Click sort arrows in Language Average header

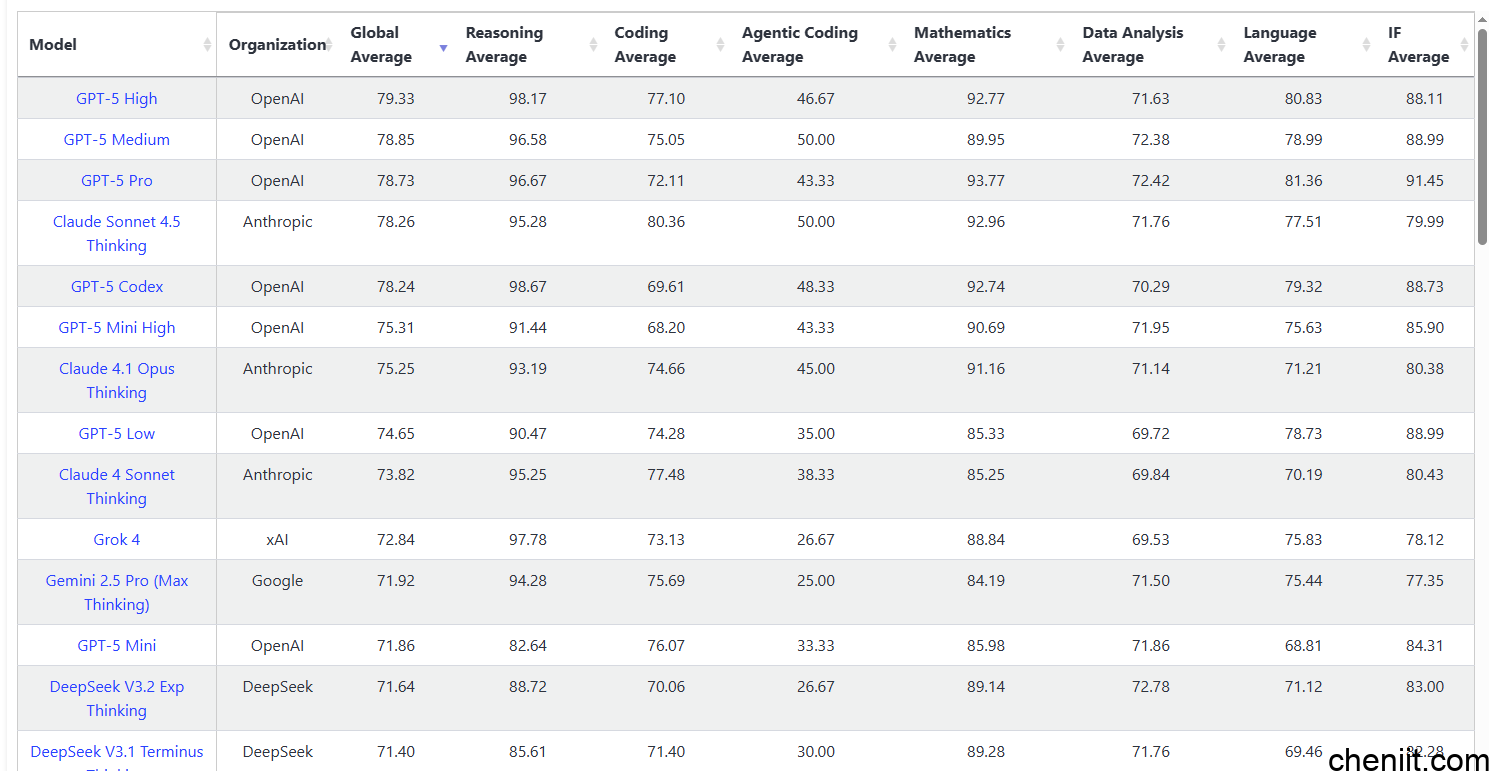[x=1366, y=45]
